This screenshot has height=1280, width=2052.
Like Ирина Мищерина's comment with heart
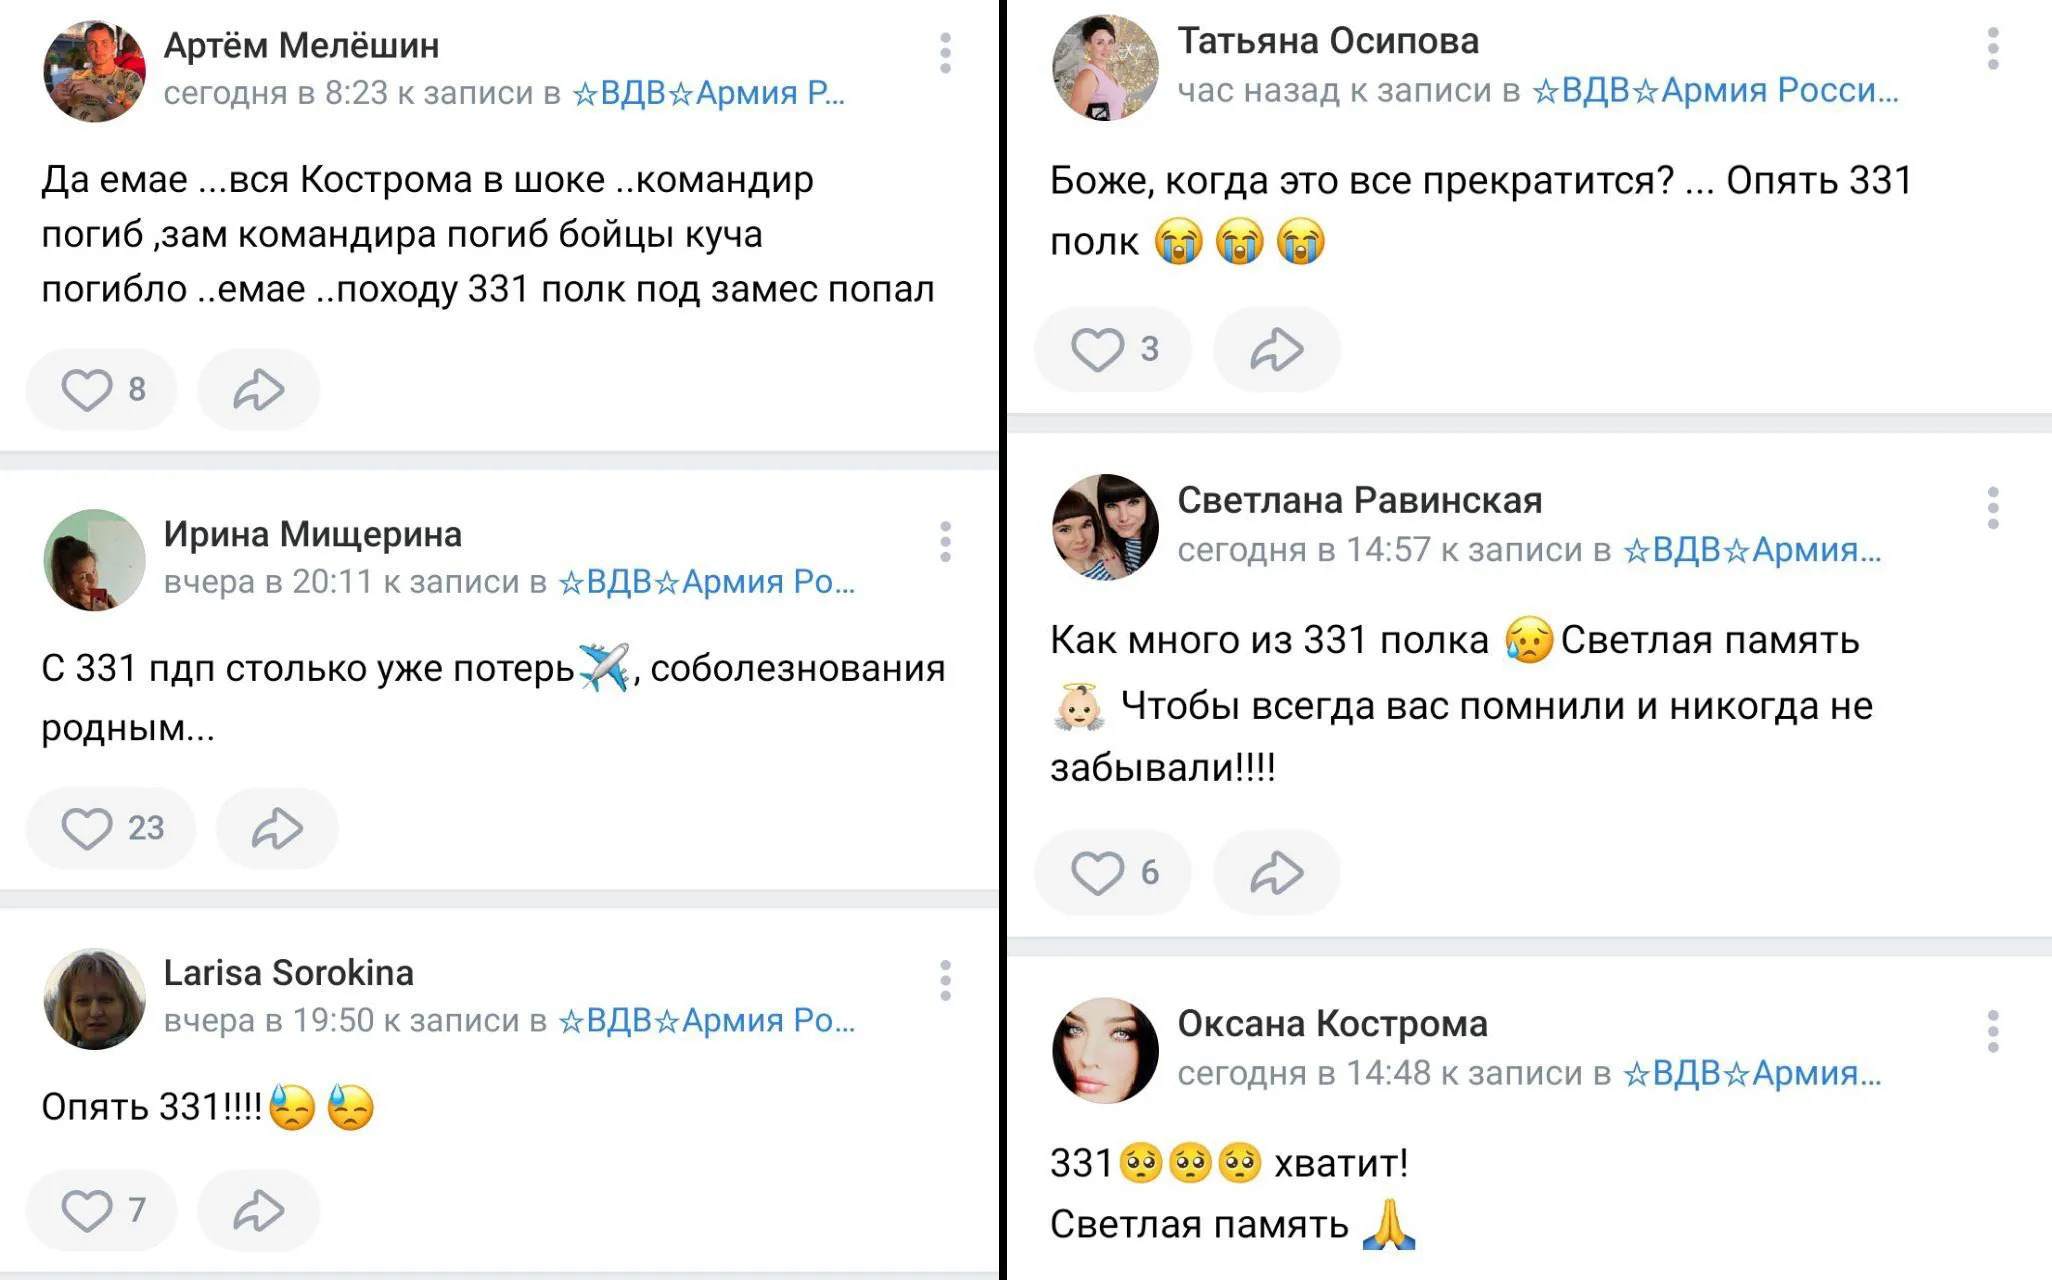pyautogui.click(x=88, y=829)
